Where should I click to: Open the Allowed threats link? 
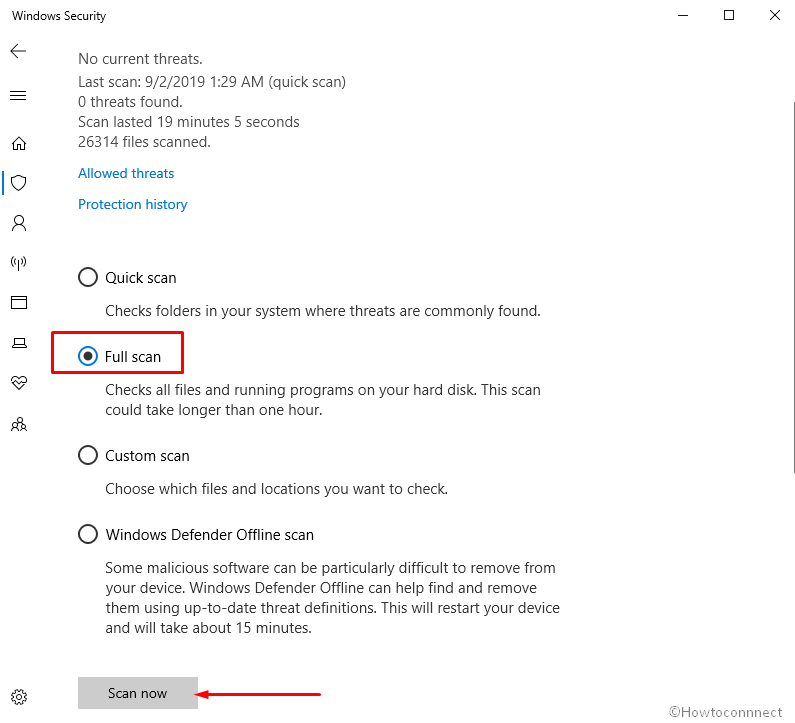pyautogui.click(x=126, y=173)
